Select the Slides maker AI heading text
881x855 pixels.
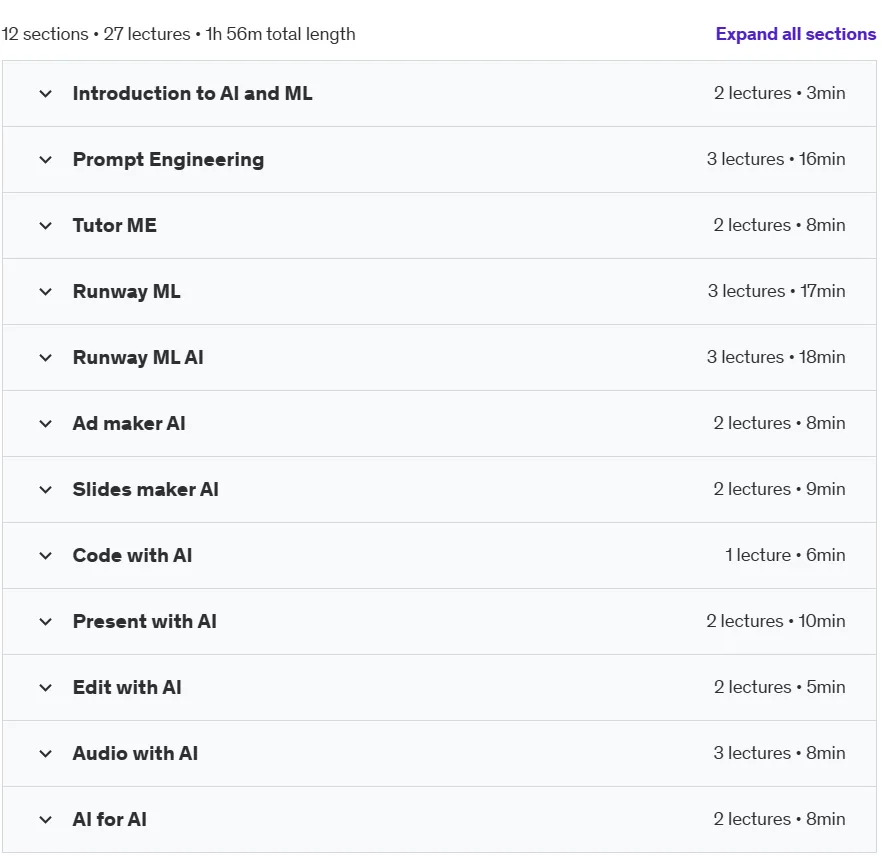(x=146, y=489)
